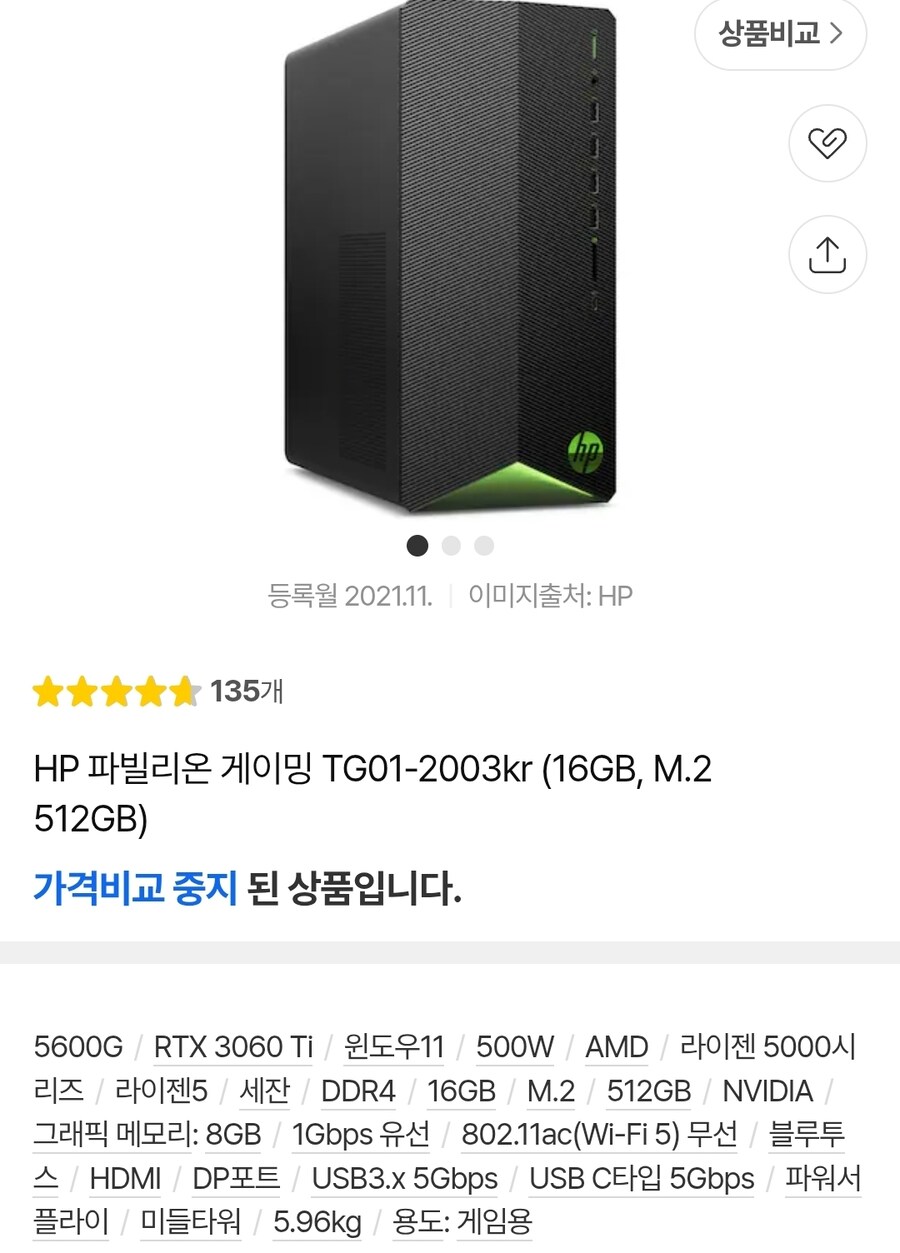This screenshot has height=1253, width=900.
Task: Open the DDR4 spec tag
Action: 358,1091
